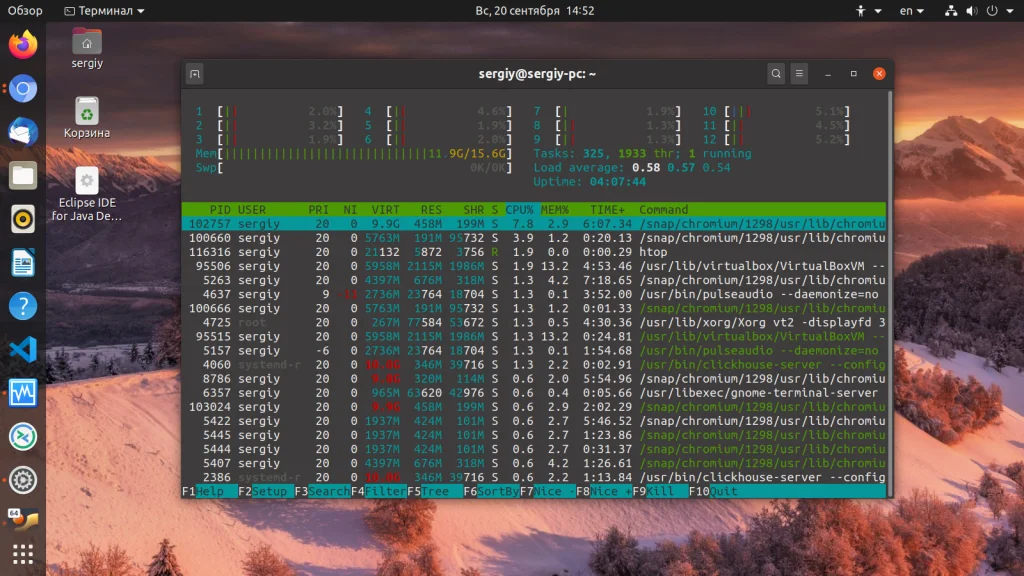The width and height of the screenshot is (1024, 576).
Task: Expand the Терминал app menu in top bar
Action: [104, 11]
